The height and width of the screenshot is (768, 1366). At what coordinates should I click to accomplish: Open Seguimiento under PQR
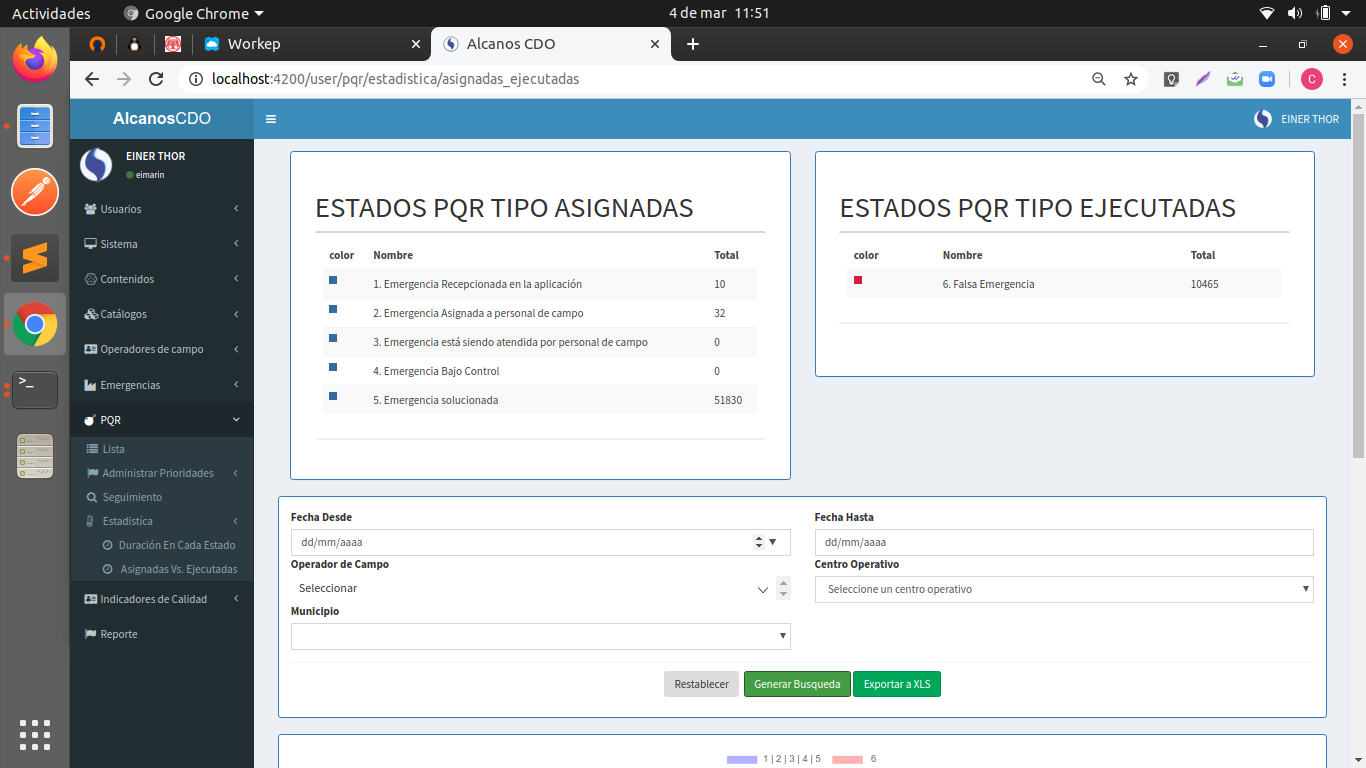(x=132, y=497)
